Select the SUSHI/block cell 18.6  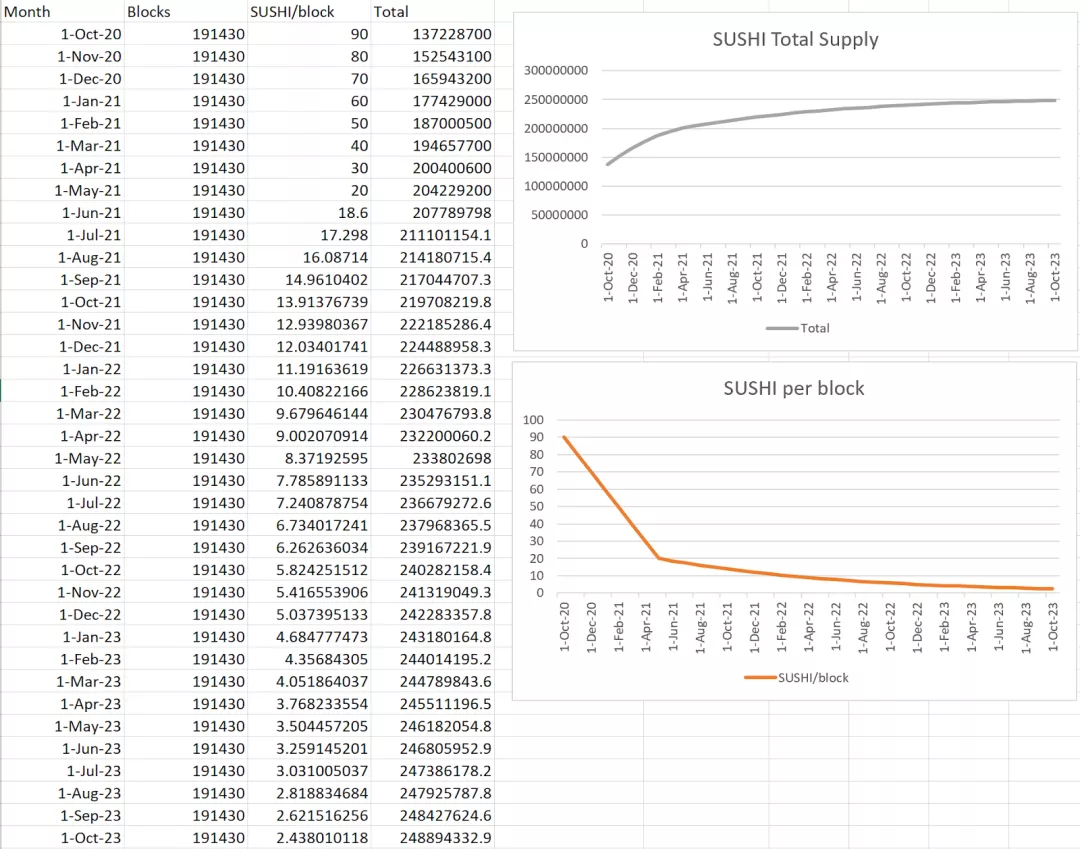tap(309, 213)
